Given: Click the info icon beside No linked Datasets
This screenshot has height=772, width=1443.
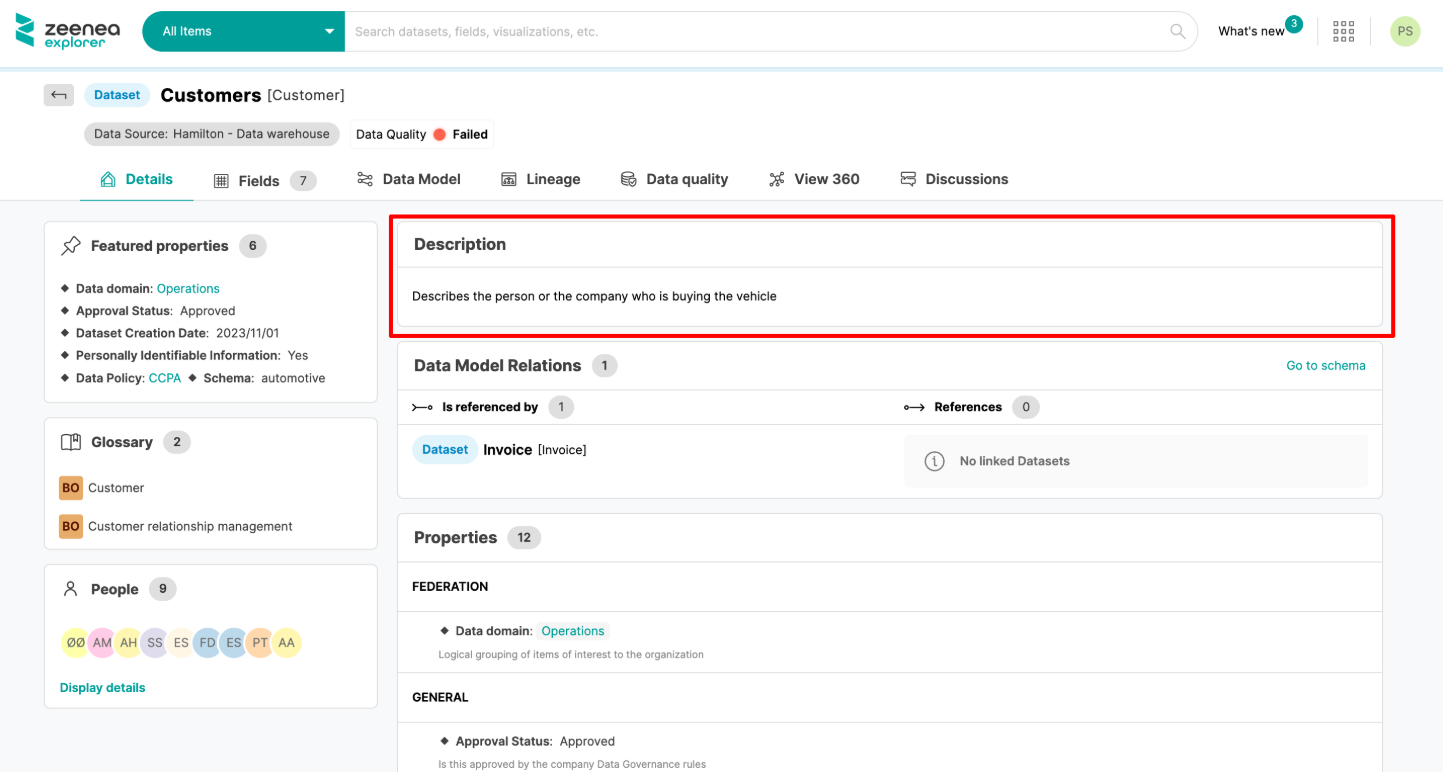Looking at the screenshot, I should [934, 461].
